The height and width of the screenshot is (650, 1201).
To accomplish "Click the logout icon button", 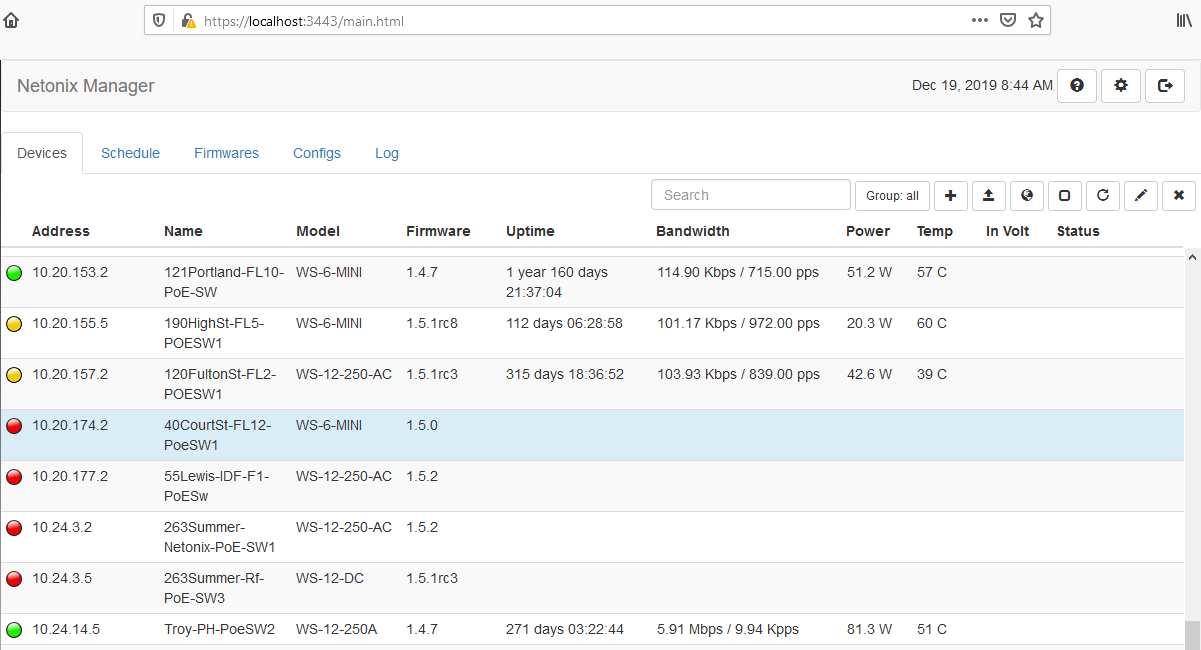I will click(1165, 86).
